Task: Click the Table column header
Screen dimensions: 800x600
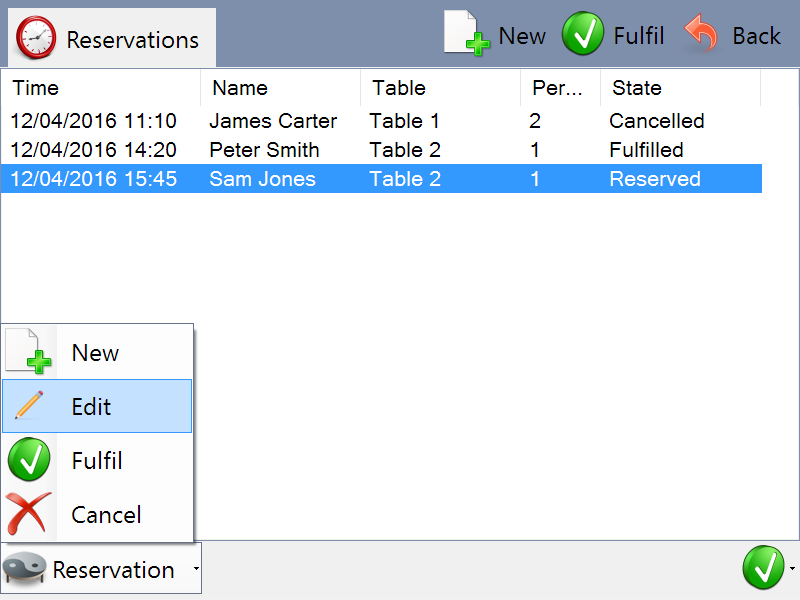Action: tap(440, 88)
